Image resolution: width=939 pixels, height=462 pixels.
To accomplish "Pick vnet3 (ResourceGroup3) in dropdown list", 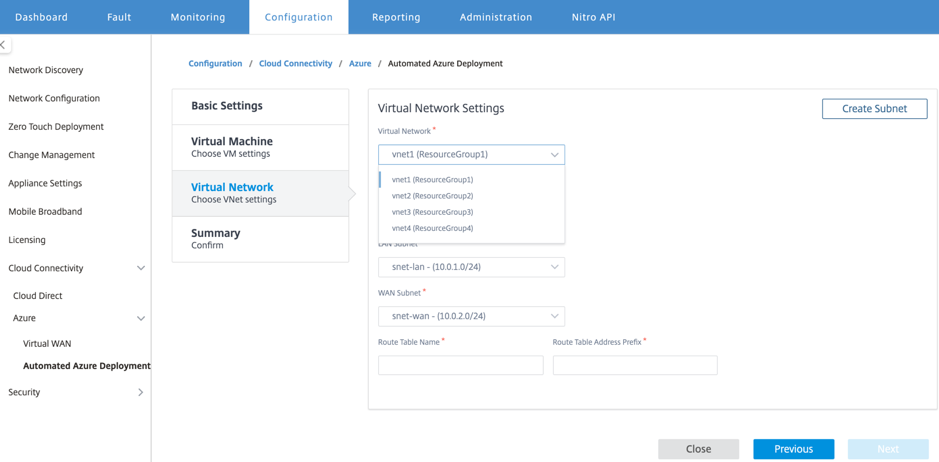I will pos(432,212).
